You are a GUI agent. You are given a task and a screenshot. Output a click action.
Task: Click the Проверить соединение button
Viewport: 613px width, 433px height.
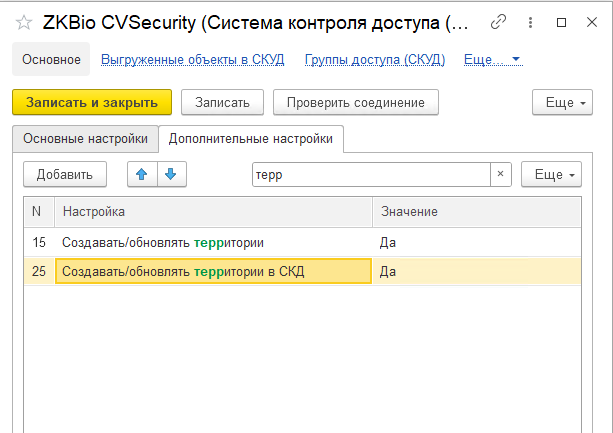click(356, 102)
